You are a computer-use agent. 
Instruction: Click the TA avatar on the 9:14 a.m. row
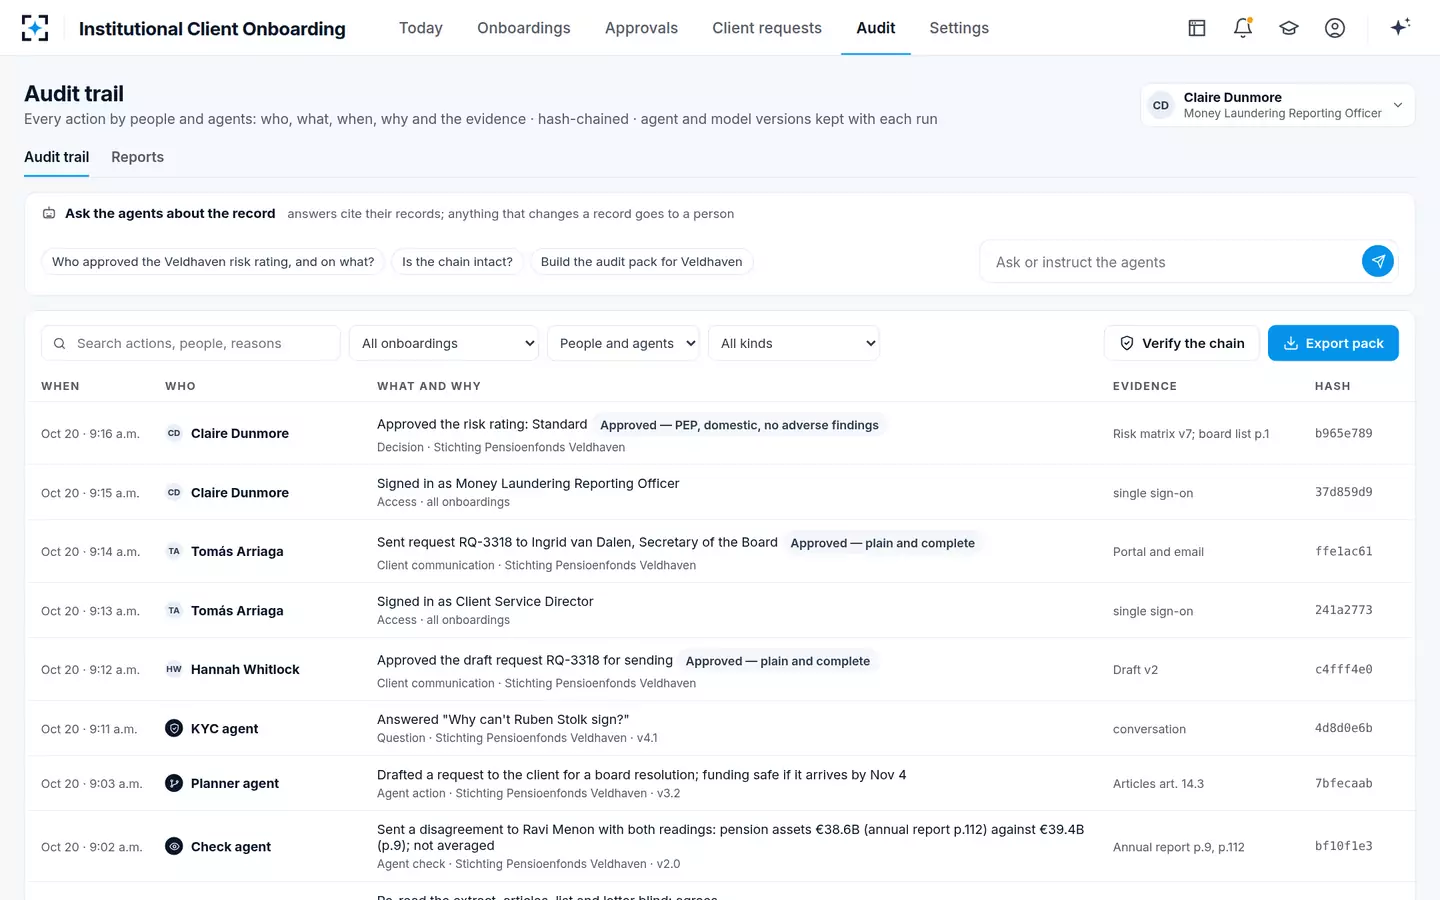click(174, 551)
